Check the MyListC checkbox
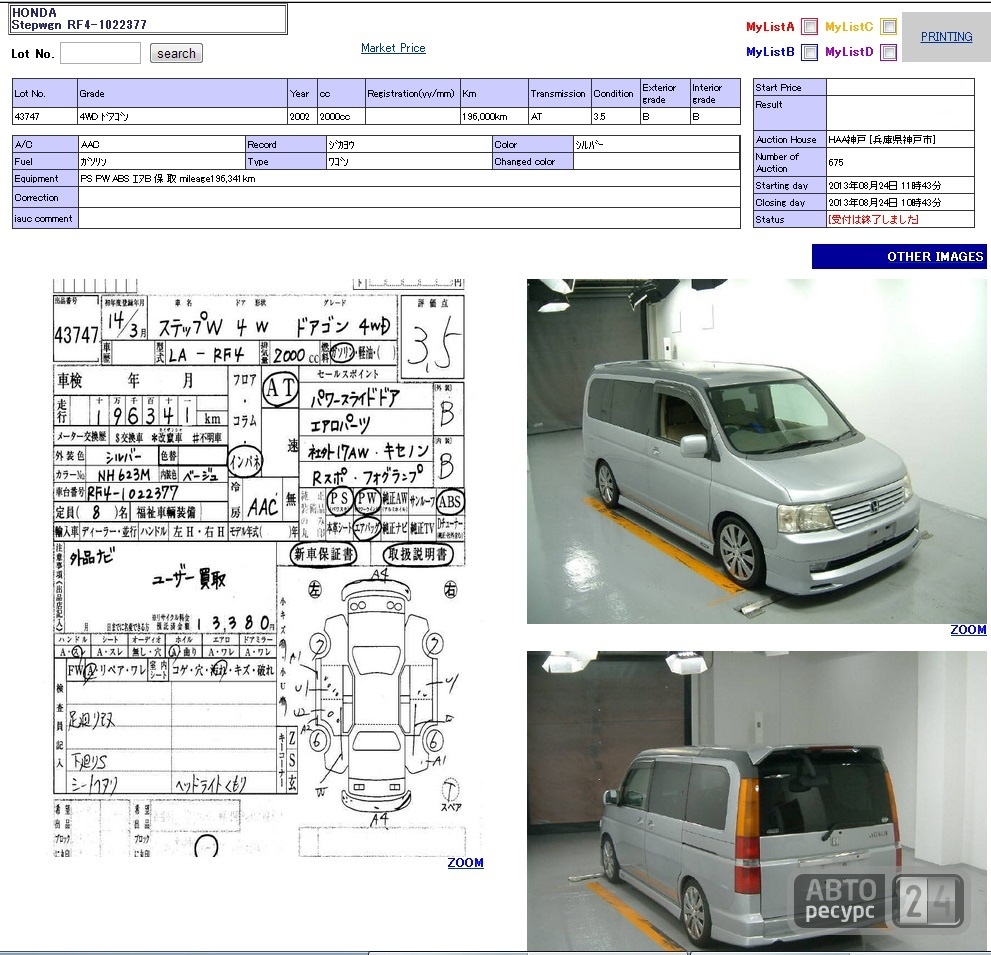Viewport: 991px width, 955px height. tap(889, 27)
